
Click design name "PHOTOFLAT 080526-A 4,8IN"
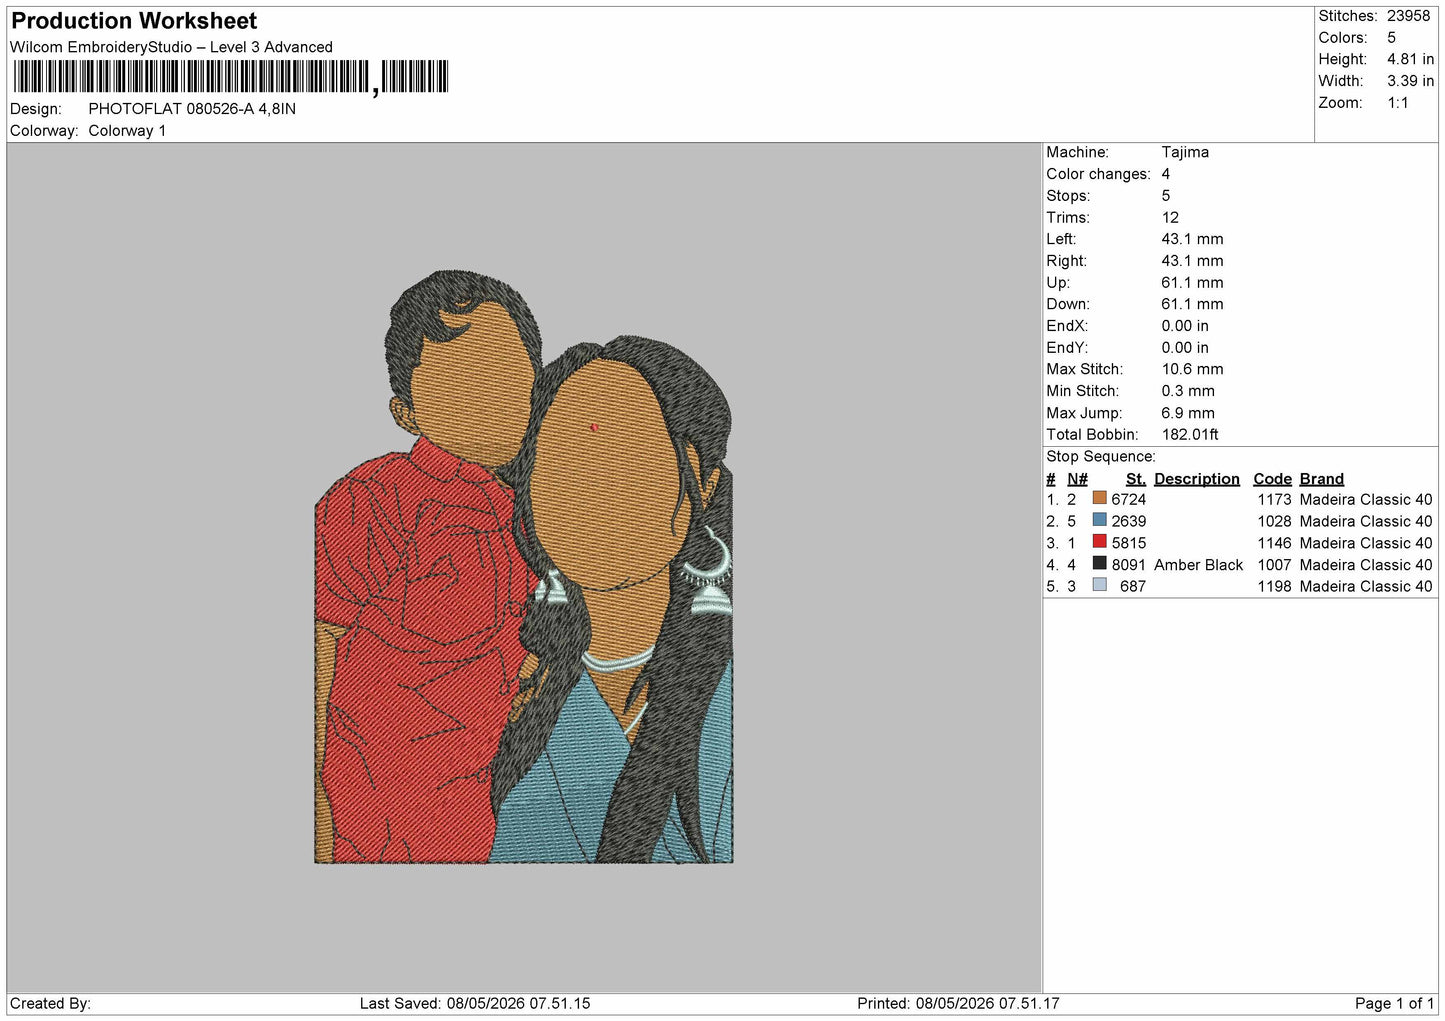192,109
